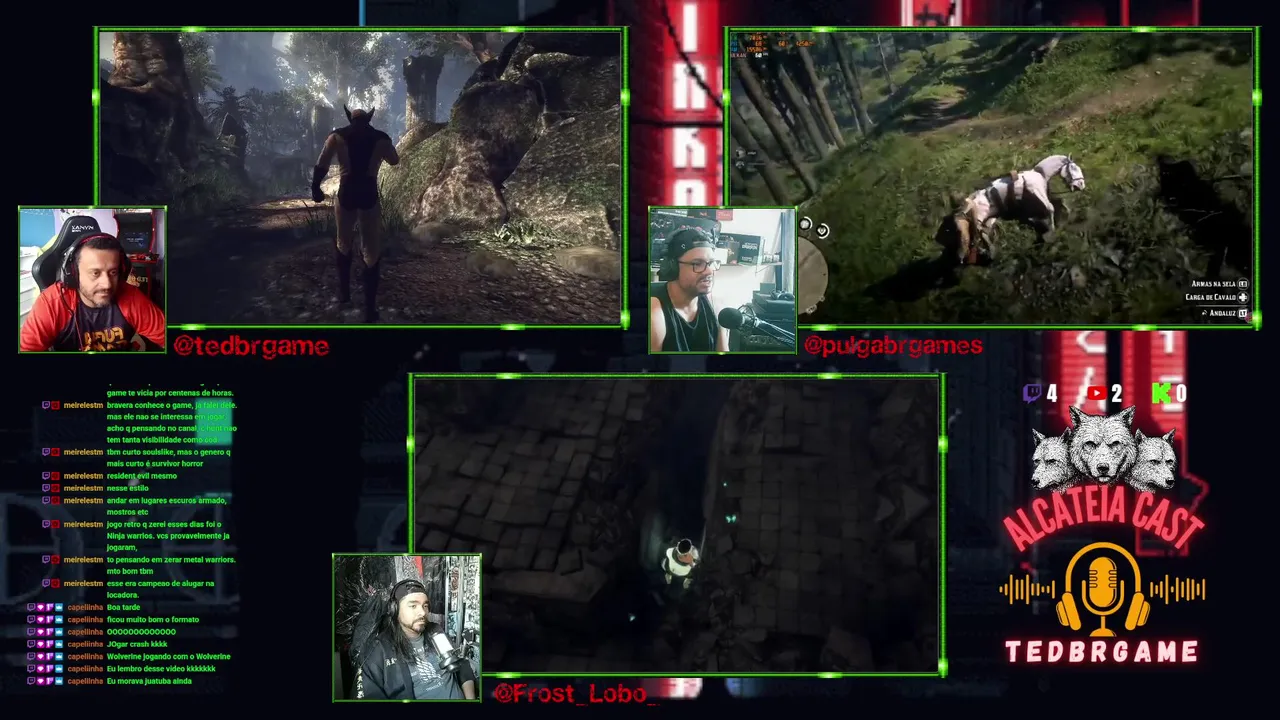Click username meirelestm on 'resident evil mesmo'

83,476
